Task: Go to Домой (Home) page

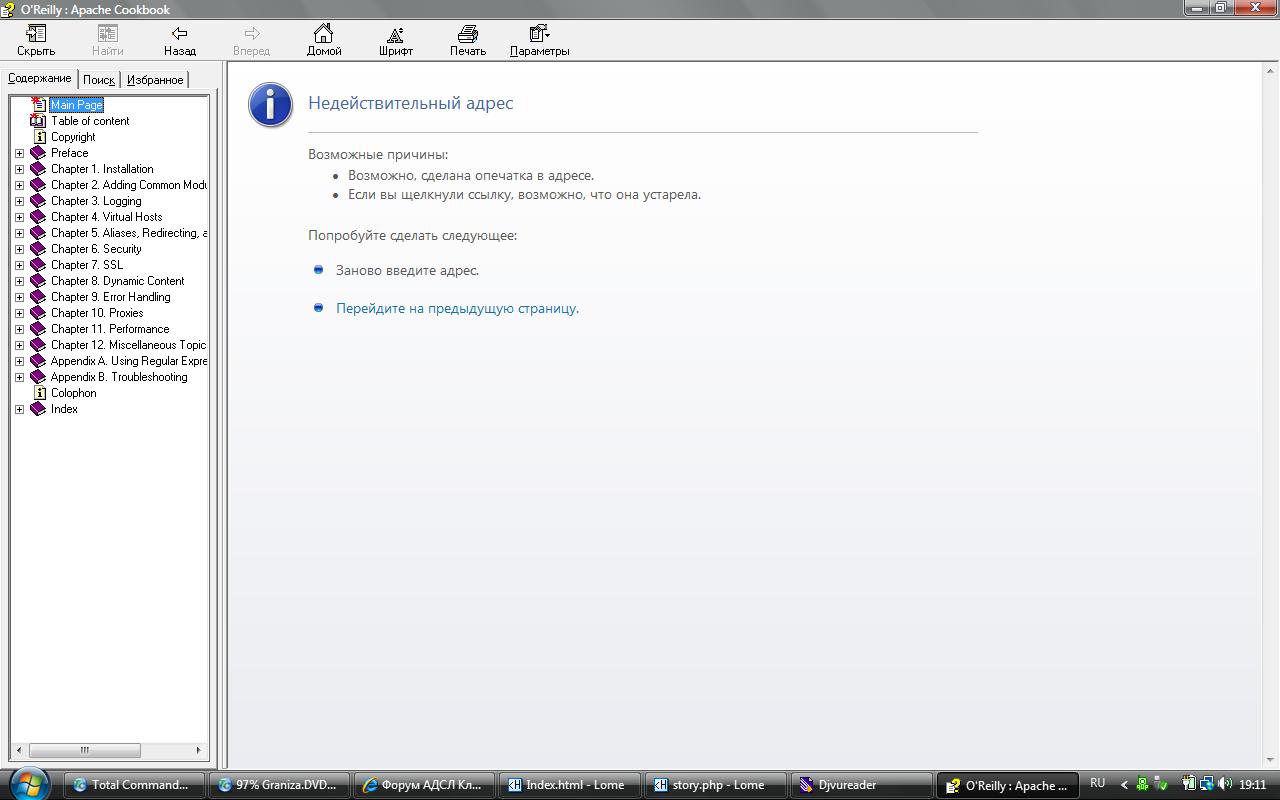Action: pos(323,35)
